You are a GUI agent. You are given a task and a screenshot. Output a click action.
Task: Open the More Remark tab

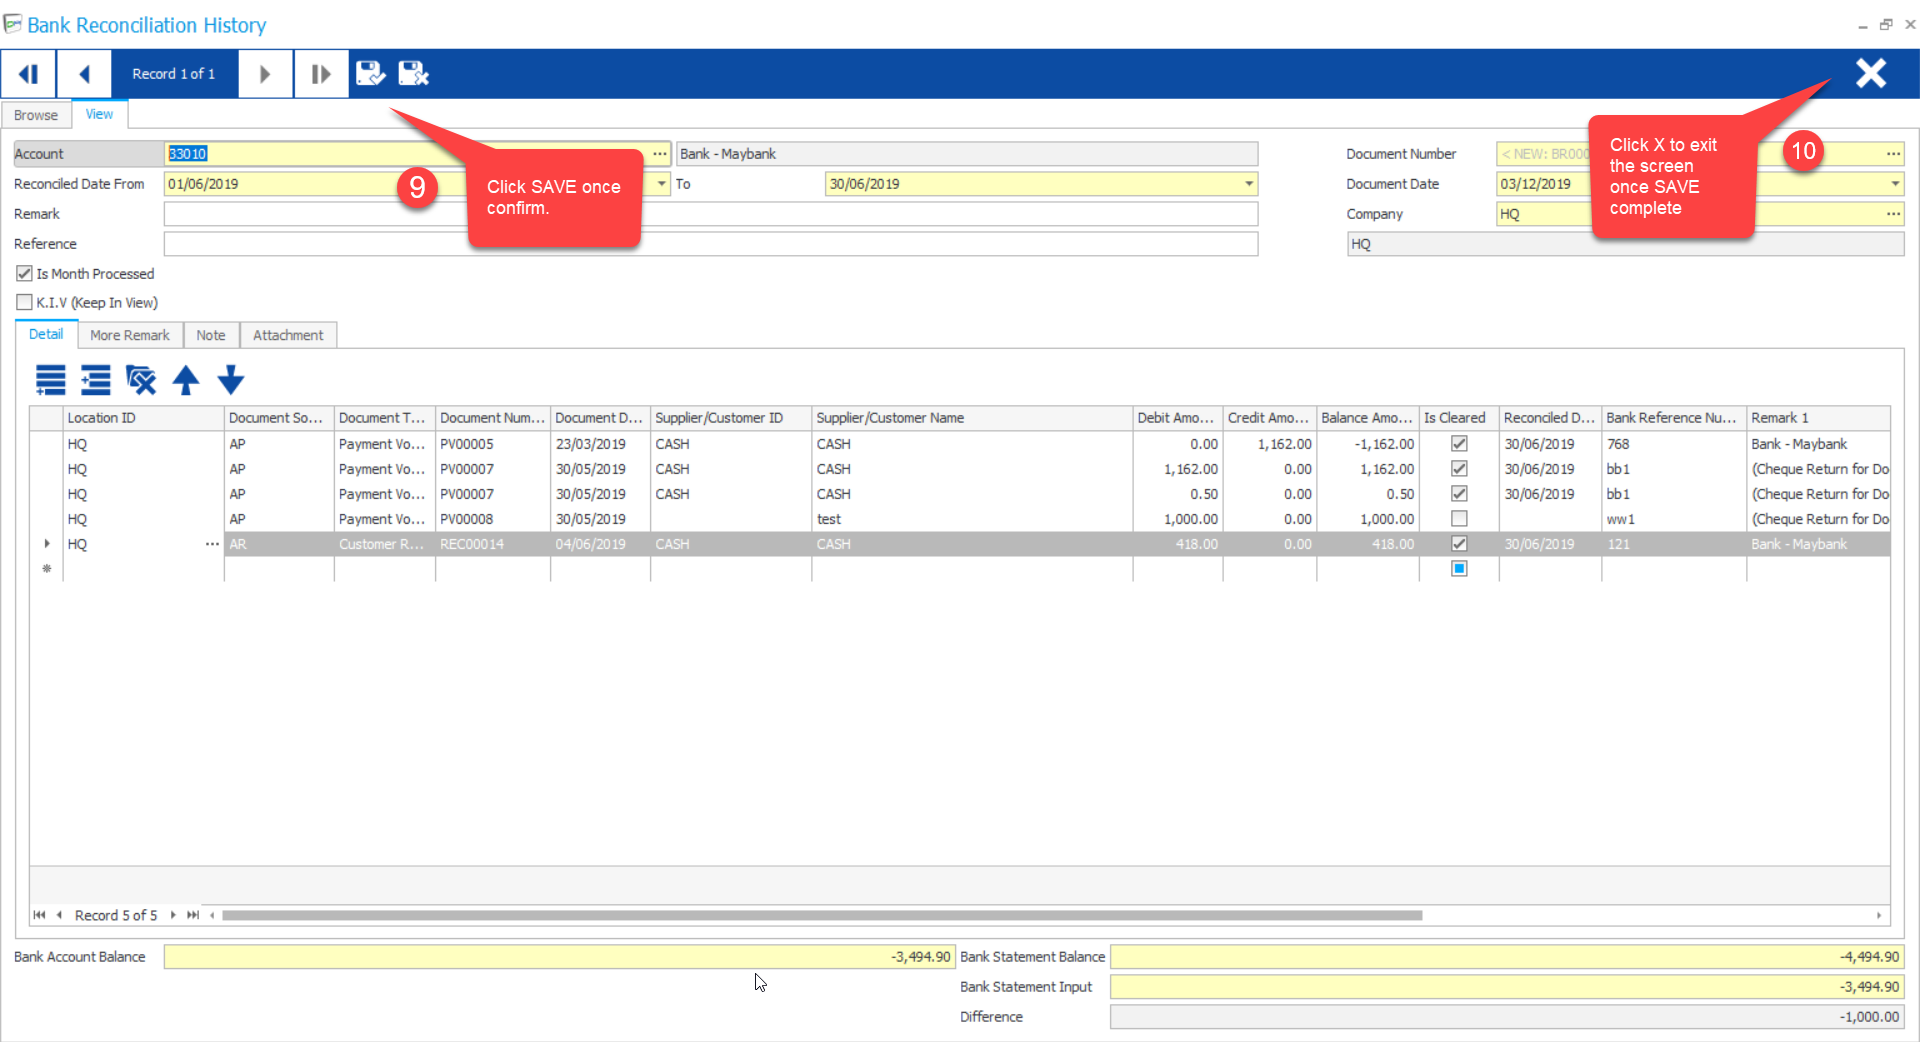coord(130,335)
